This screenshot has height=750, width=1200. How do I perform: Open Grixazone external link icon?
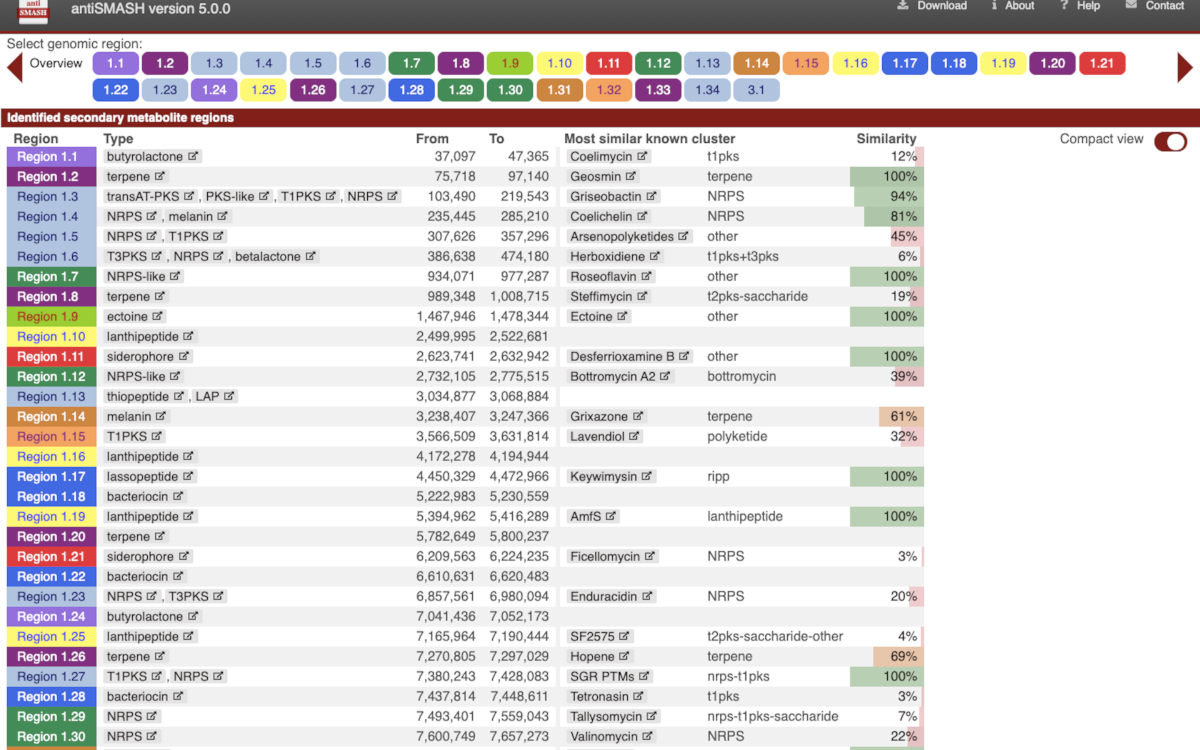(x=638, y=417)
